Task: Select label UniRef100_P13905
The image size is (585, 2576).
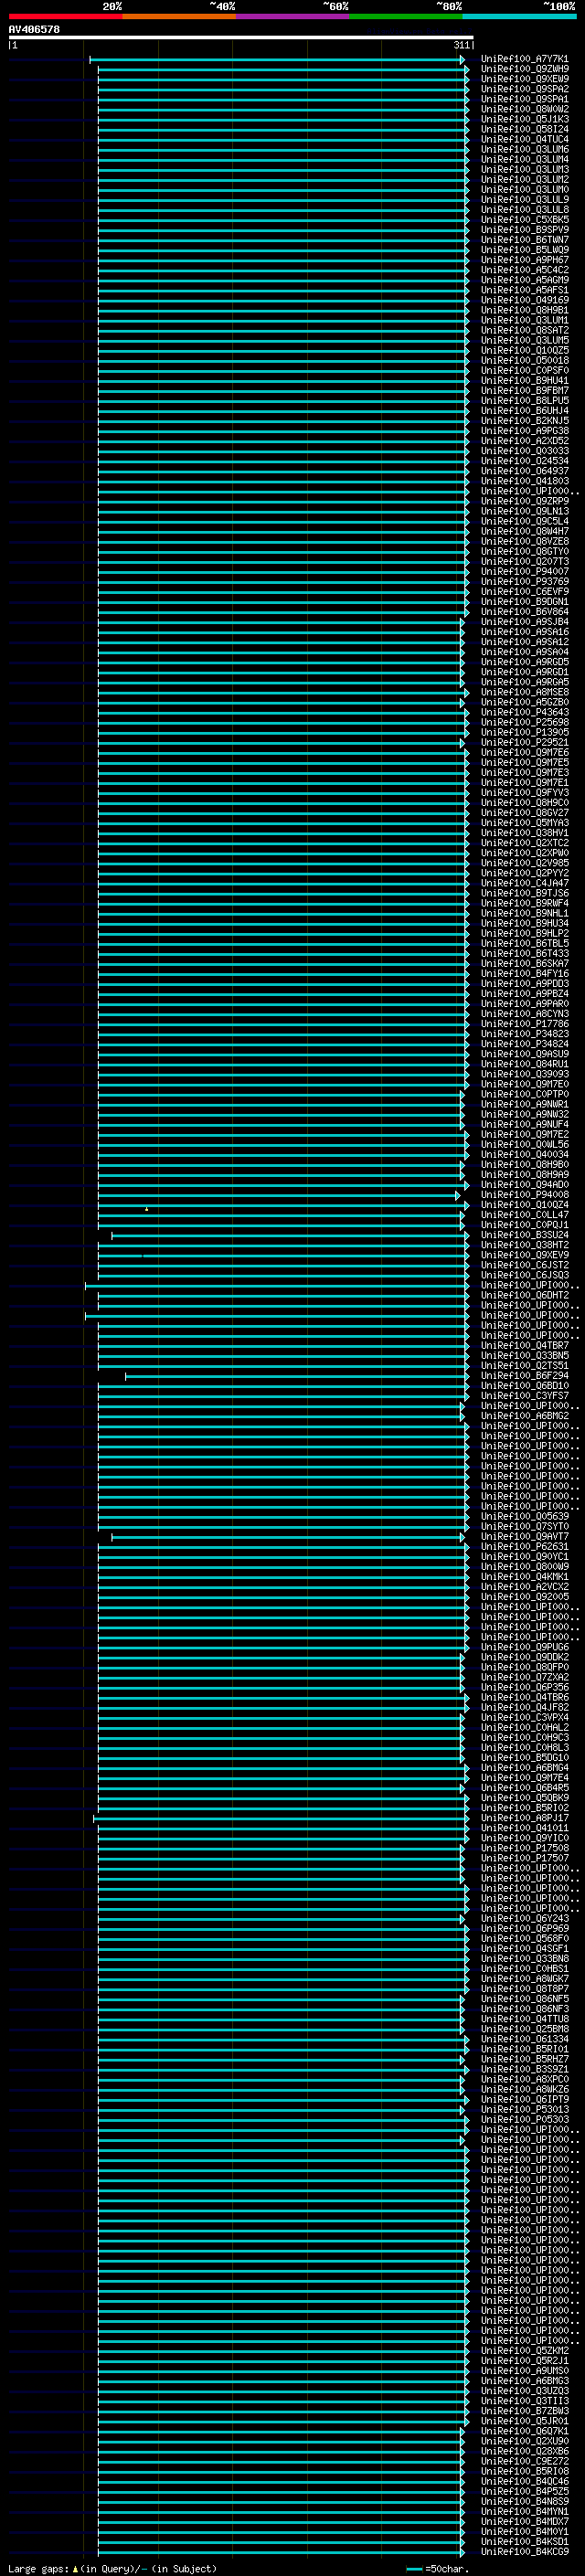Action: [524, 732]
